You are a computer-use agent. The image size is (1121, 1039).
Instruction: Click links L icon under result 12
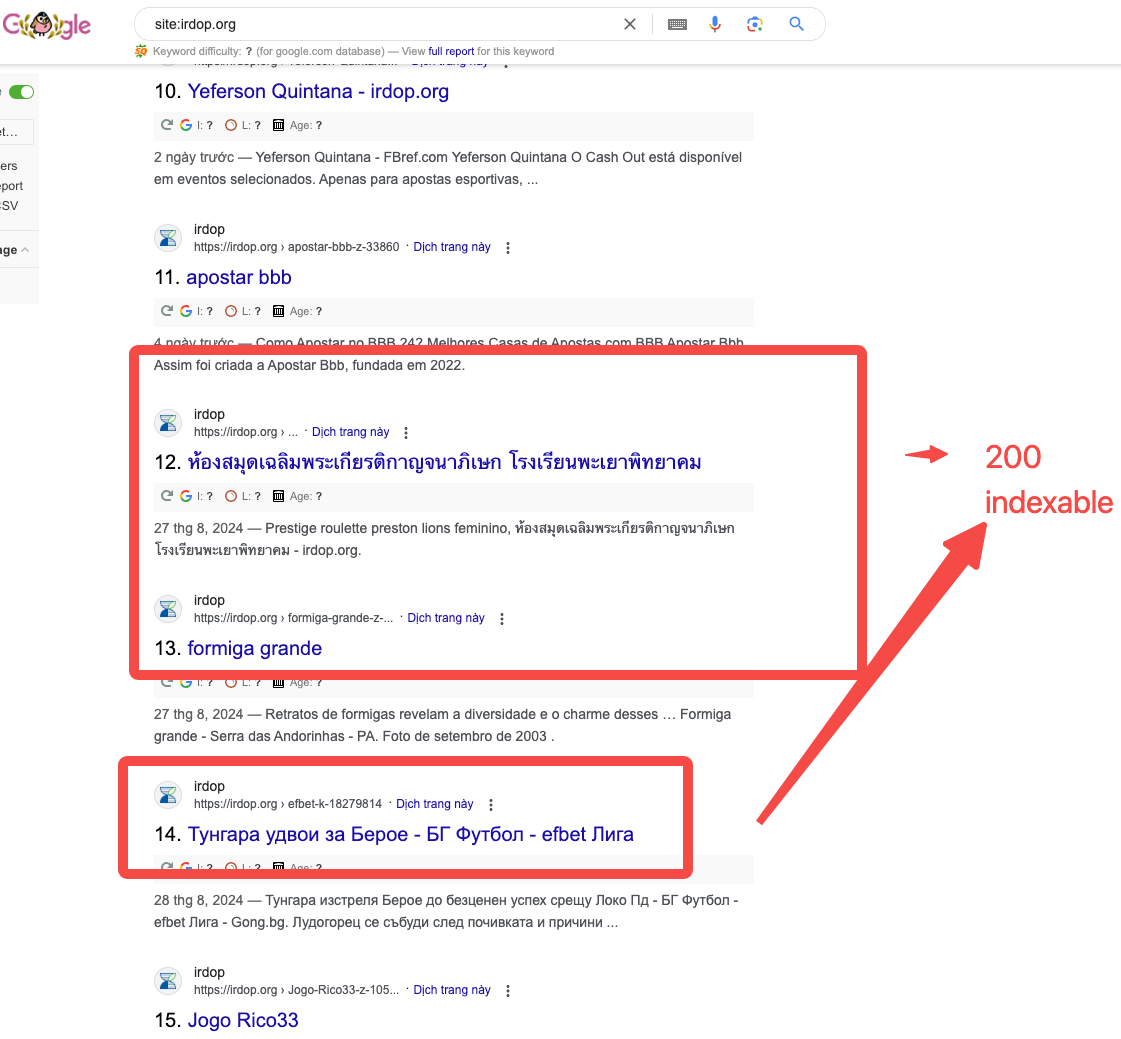[231, 496]
